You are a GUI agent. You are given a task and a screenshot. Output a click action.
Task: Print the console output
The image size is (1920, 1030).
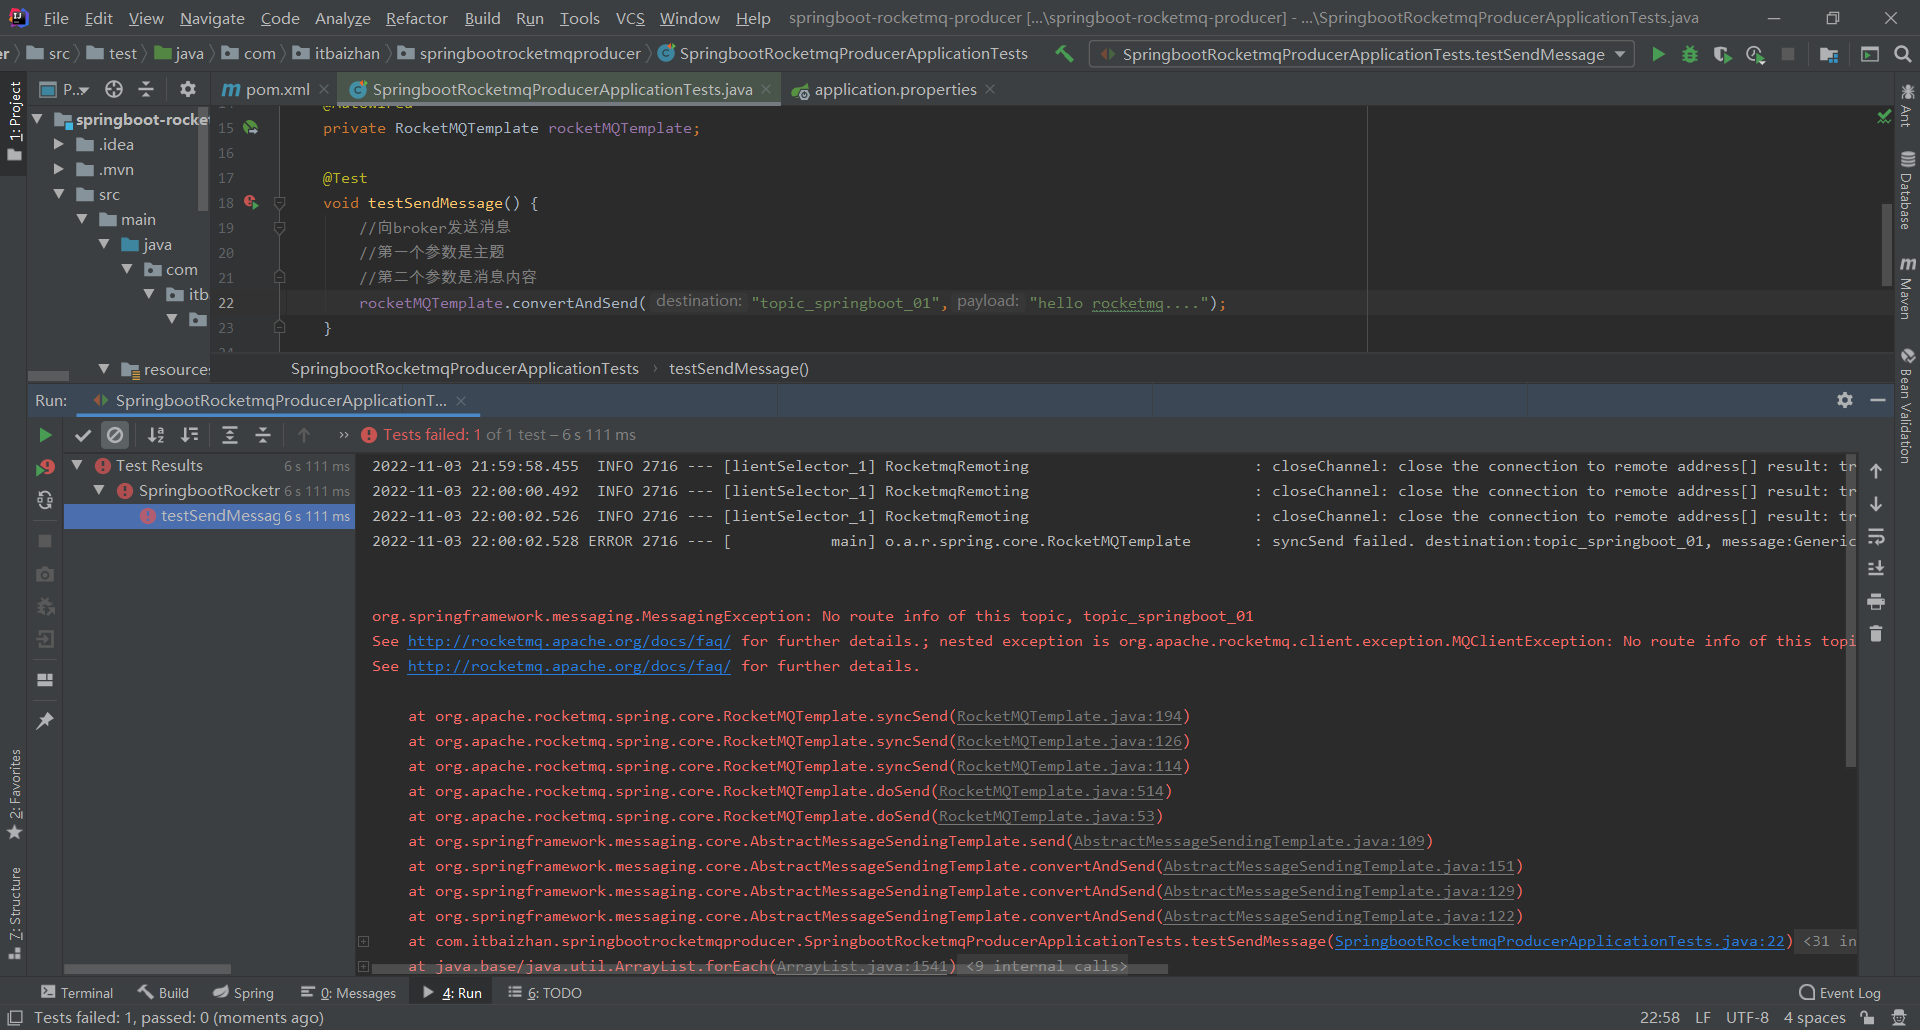pyautogui.click(x=1876, y=601)
